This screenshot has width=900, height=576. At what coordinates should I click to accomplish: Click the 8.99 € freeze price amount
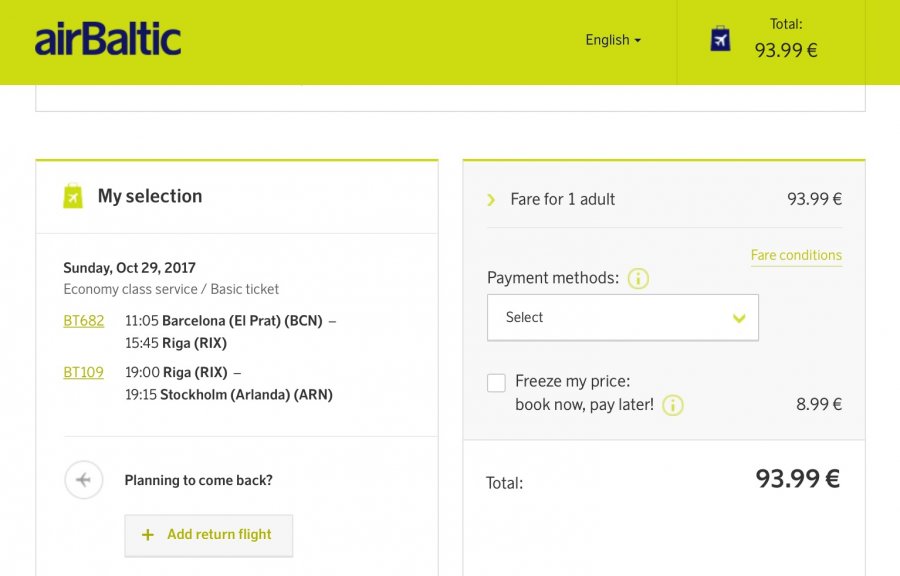pyautogui.click(x=819, y=404)
